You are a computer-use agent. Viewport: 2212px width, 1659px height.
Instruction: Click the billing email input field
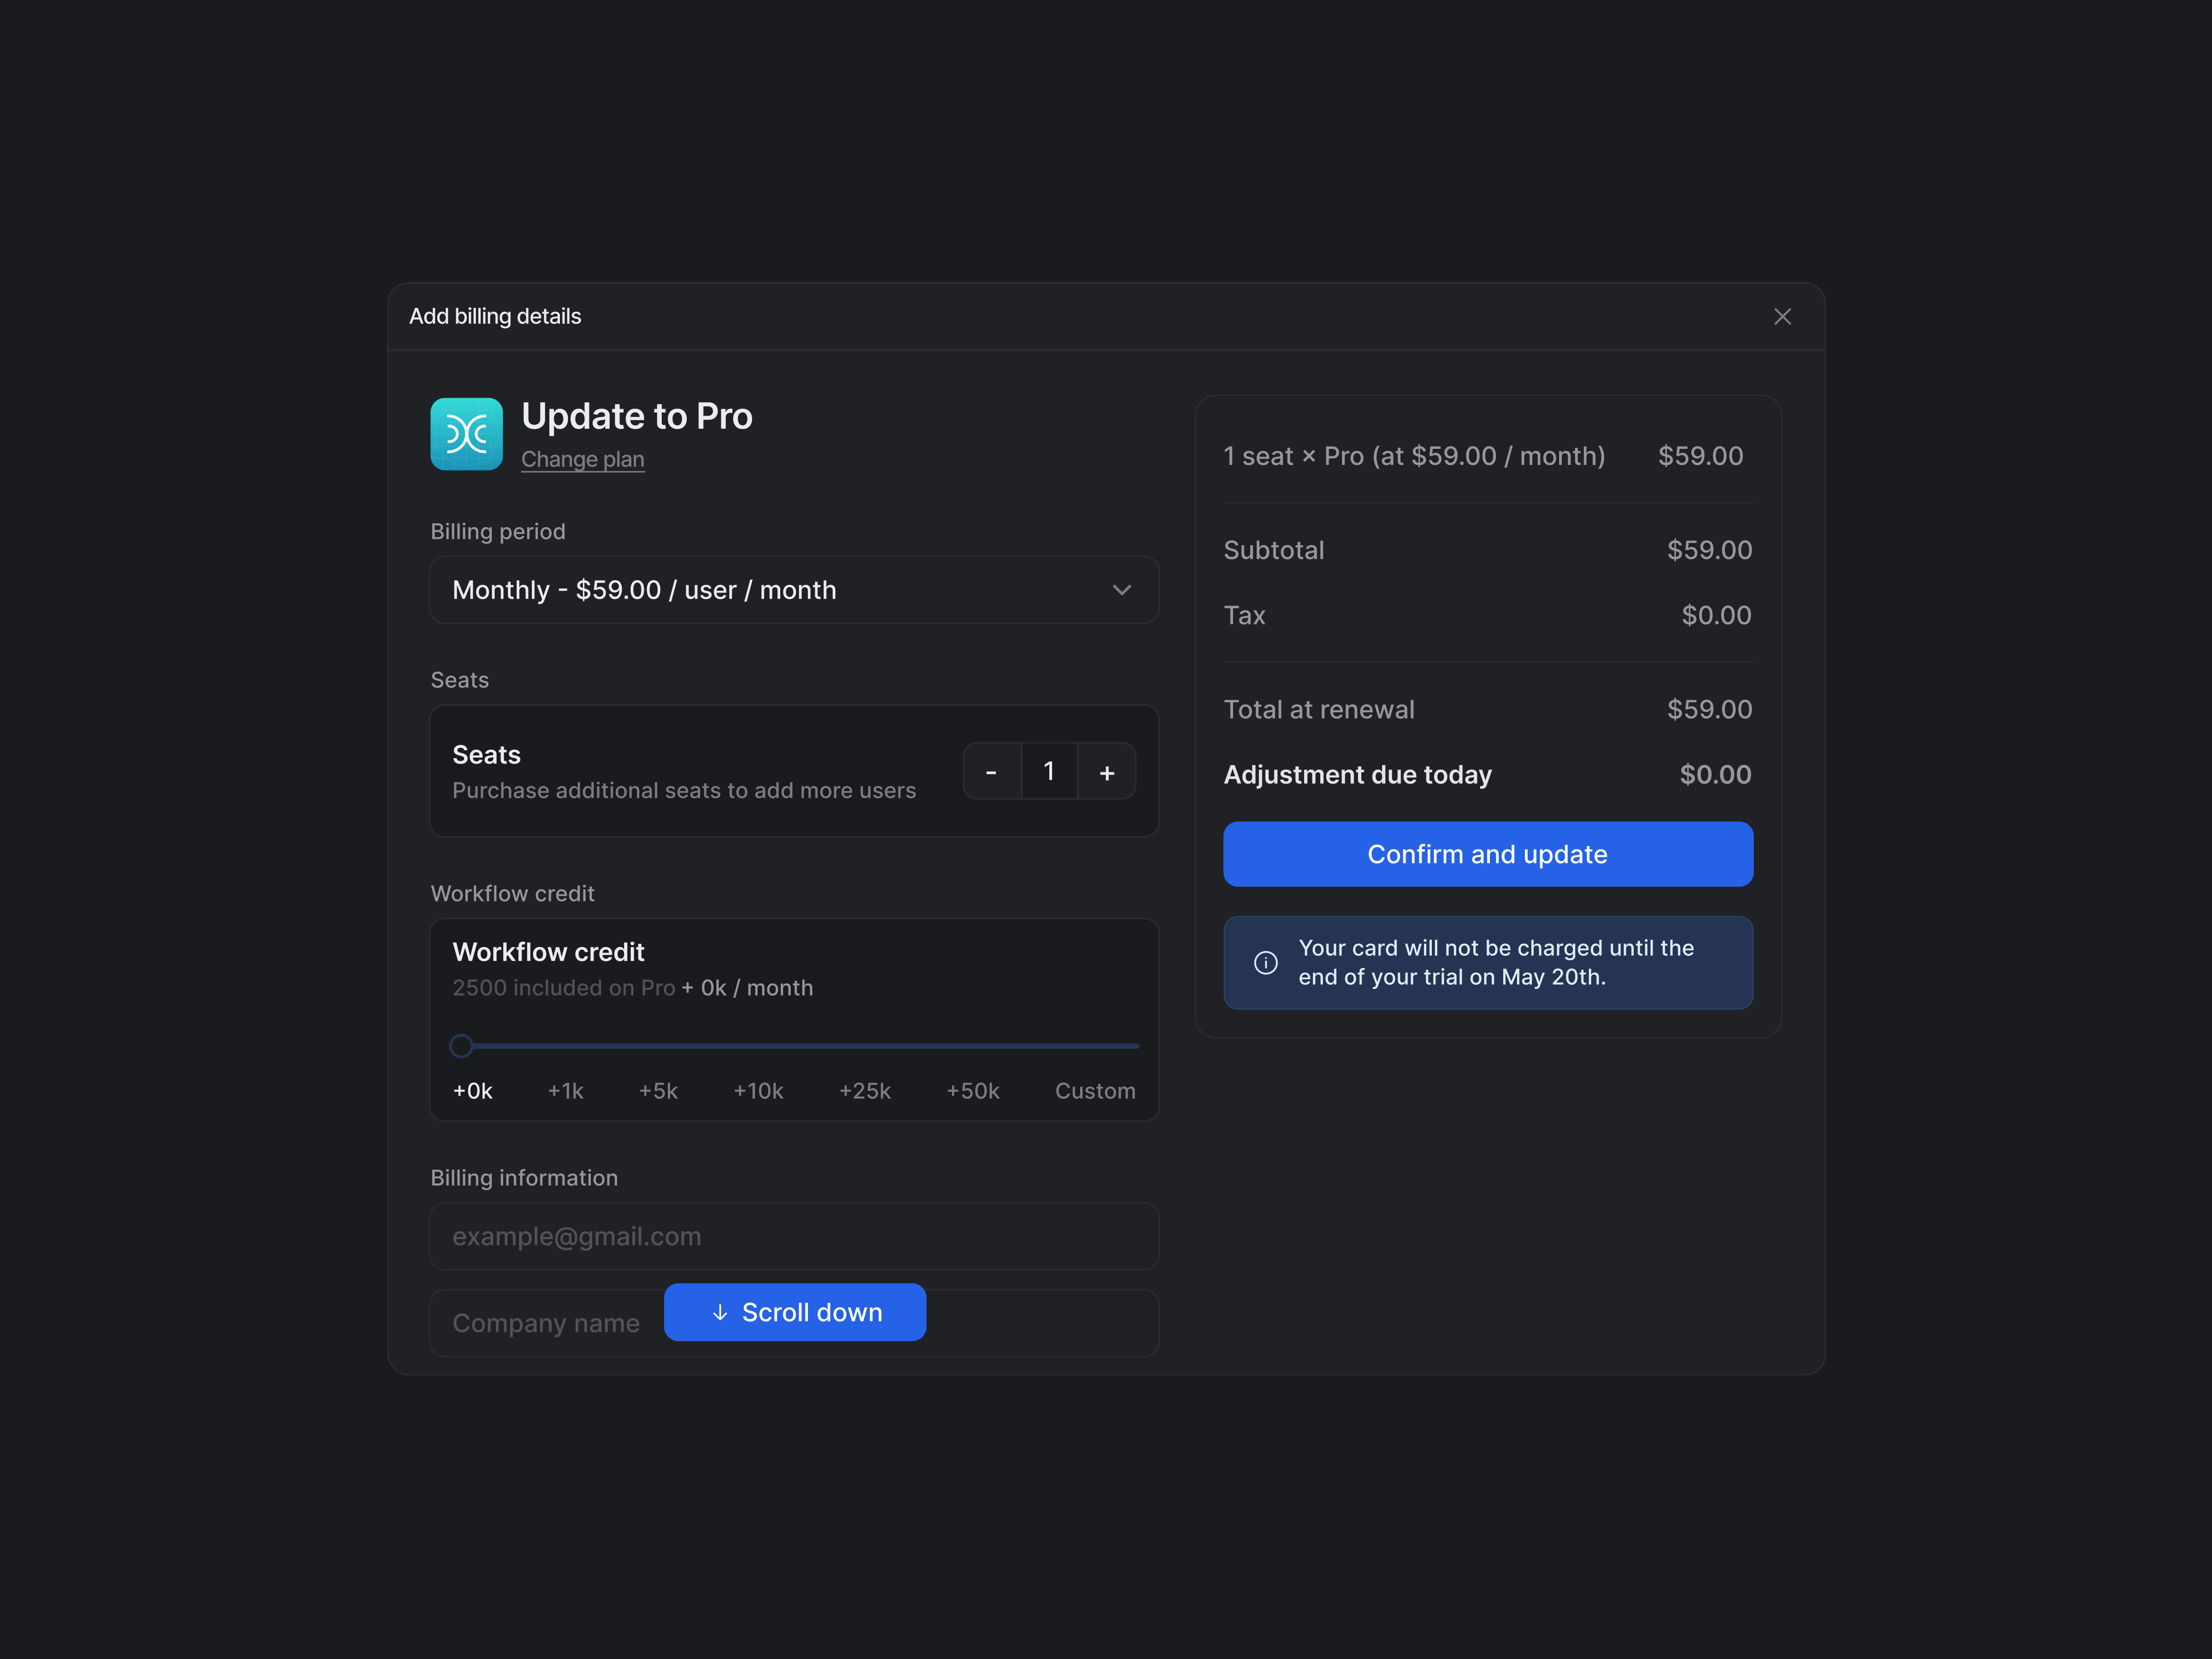pos(793,1236)
